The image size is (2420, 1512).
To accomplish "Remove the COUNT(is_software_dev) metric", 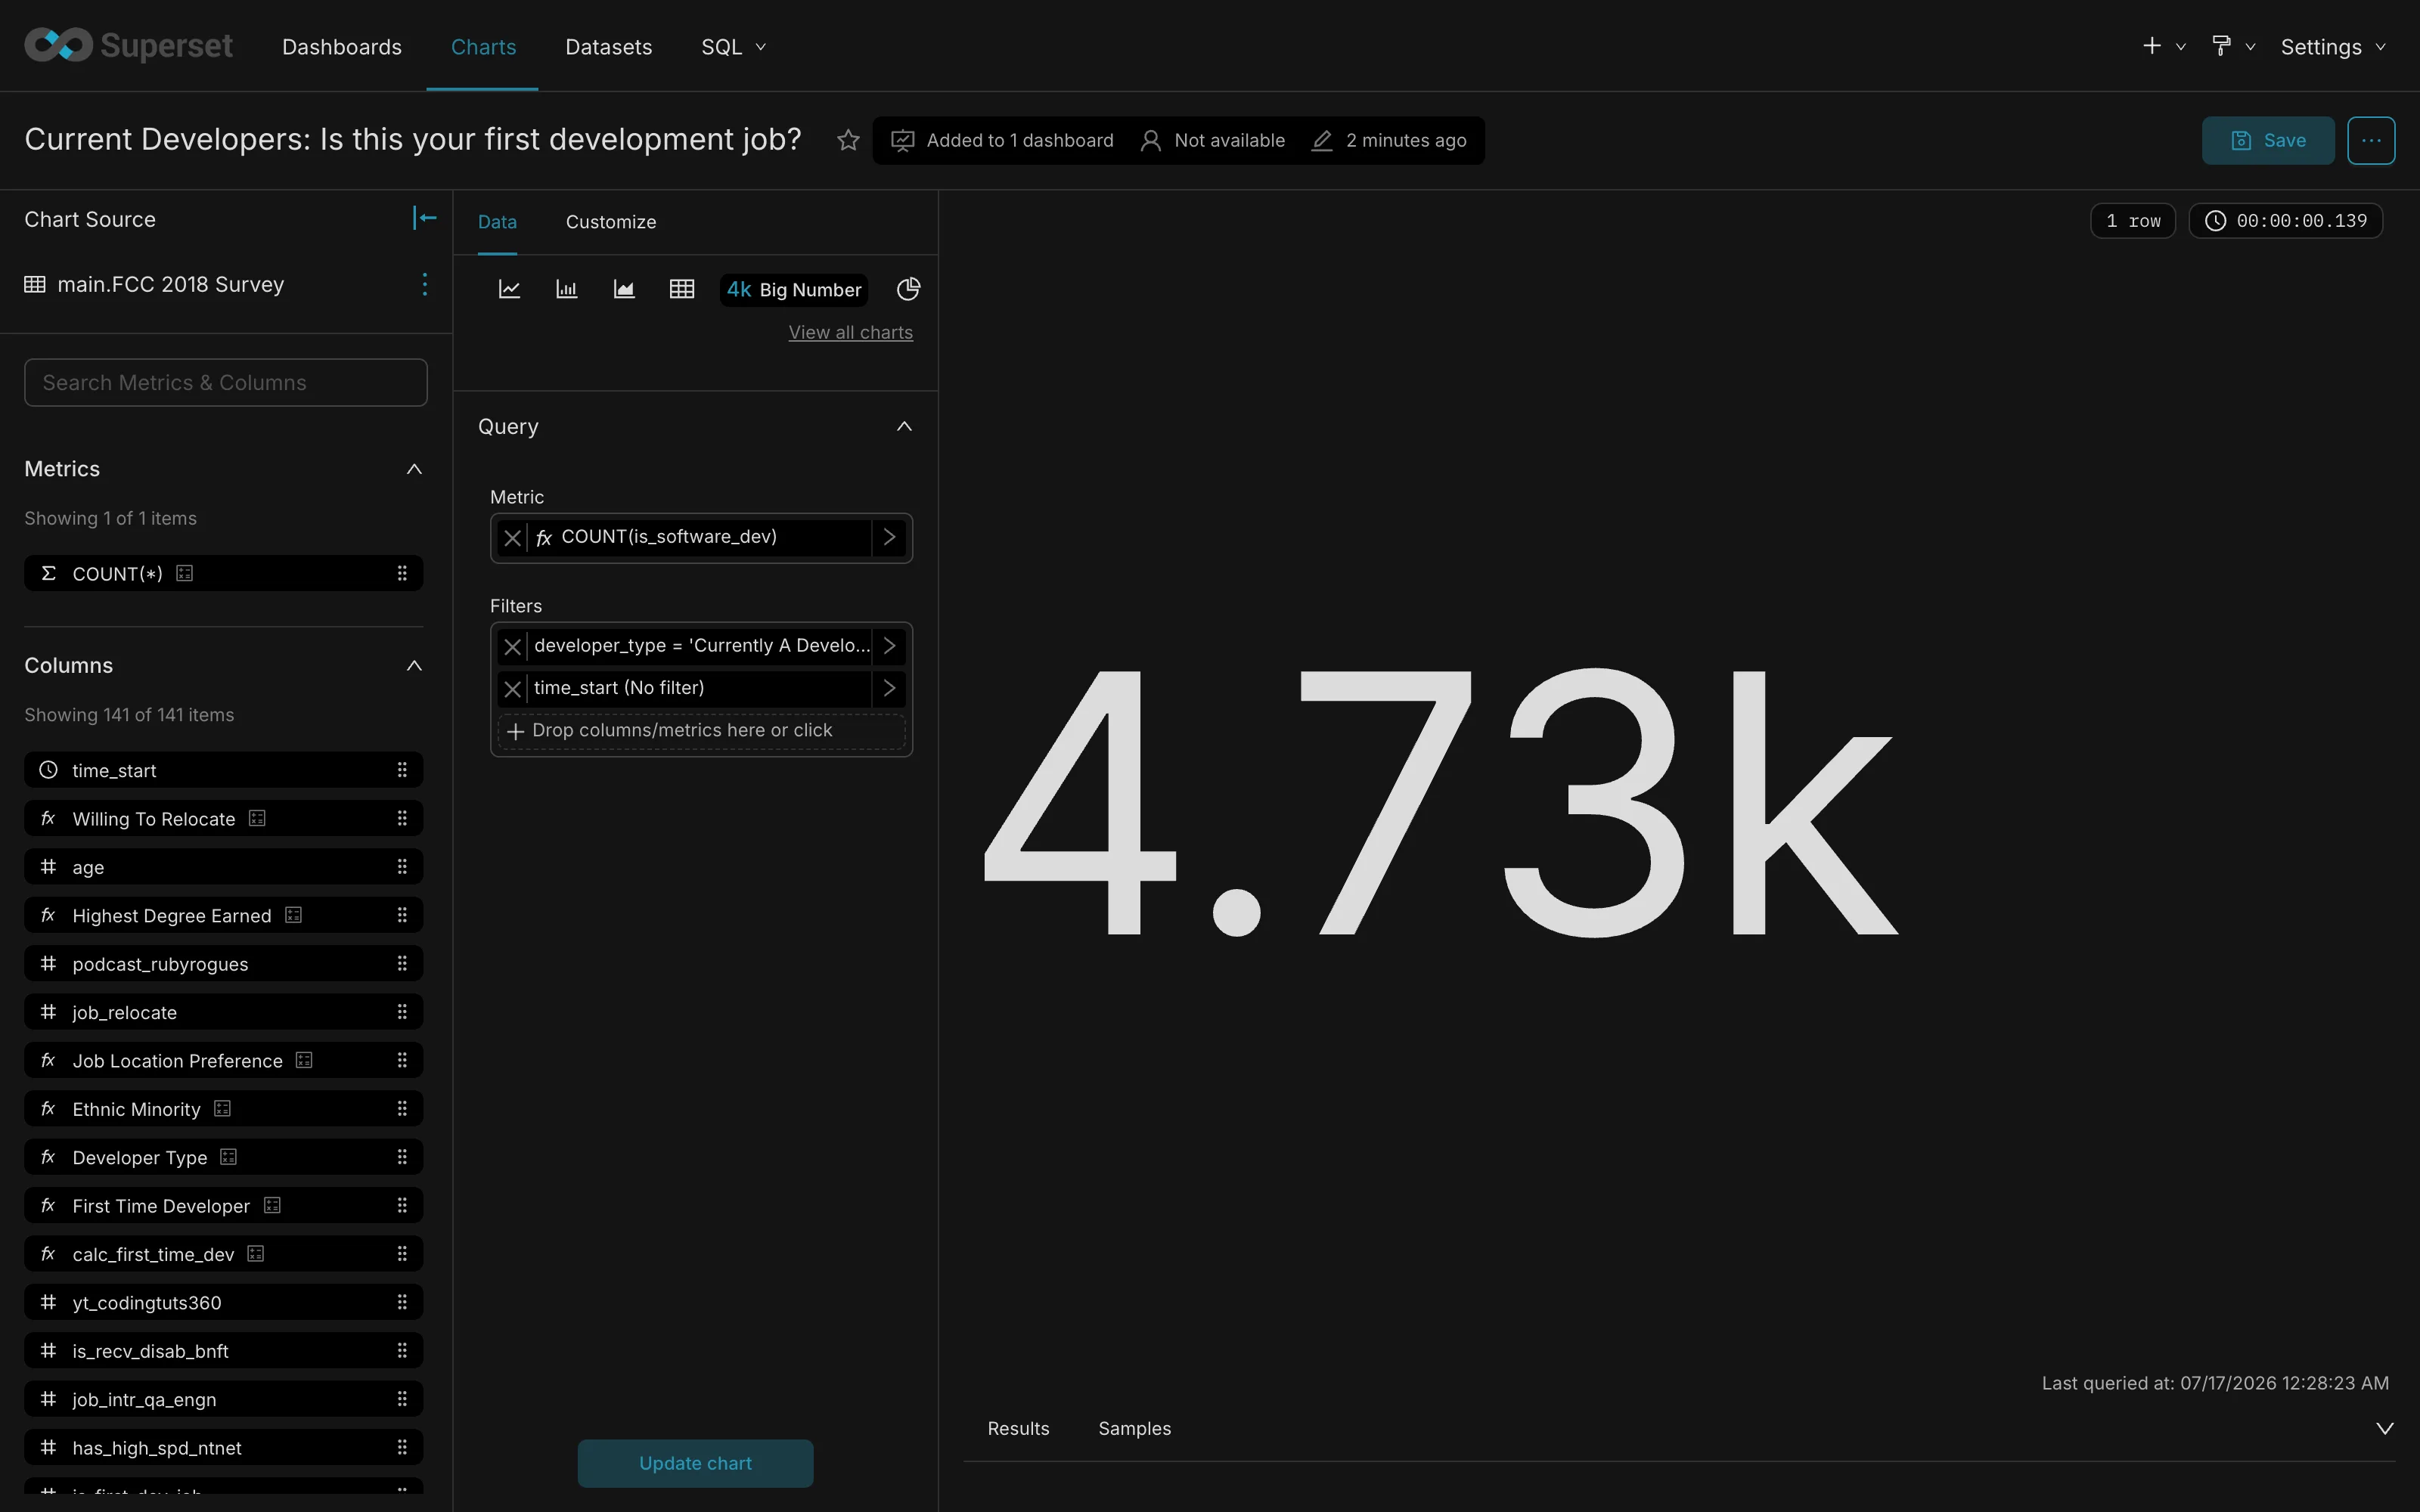I will point(512,538).
